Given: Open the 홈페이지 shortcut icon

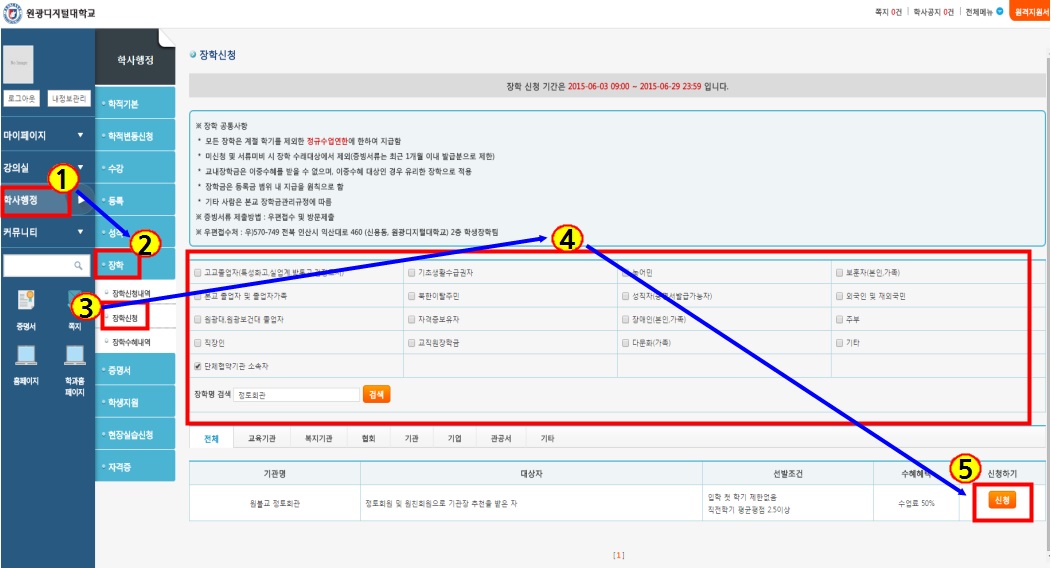Looking at the screenshot, I should [26, 355].
